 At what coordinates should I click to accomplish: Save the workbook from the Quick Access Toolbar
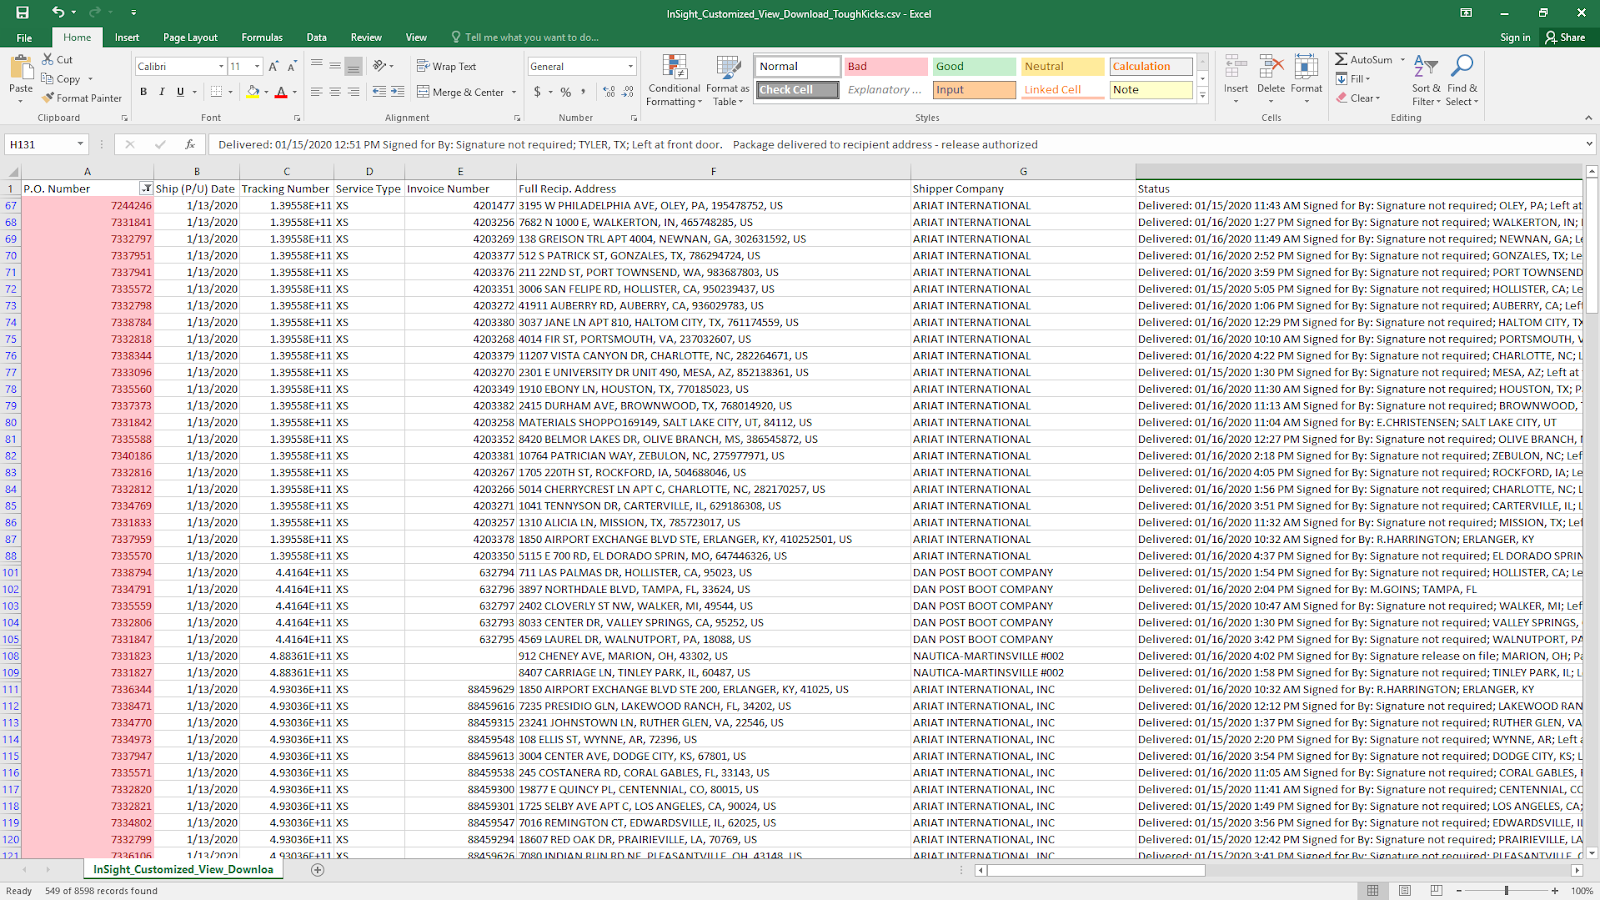(22, 13)
